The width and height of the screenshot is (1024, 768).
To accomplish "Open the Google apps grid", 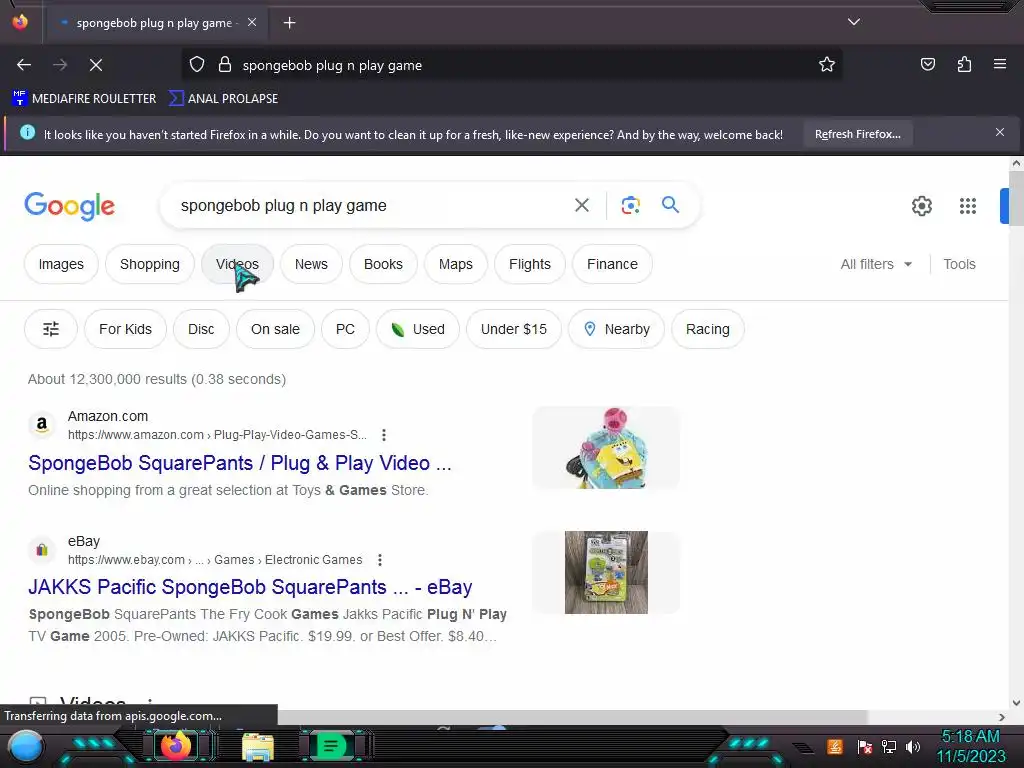I will tap(967, 206).
